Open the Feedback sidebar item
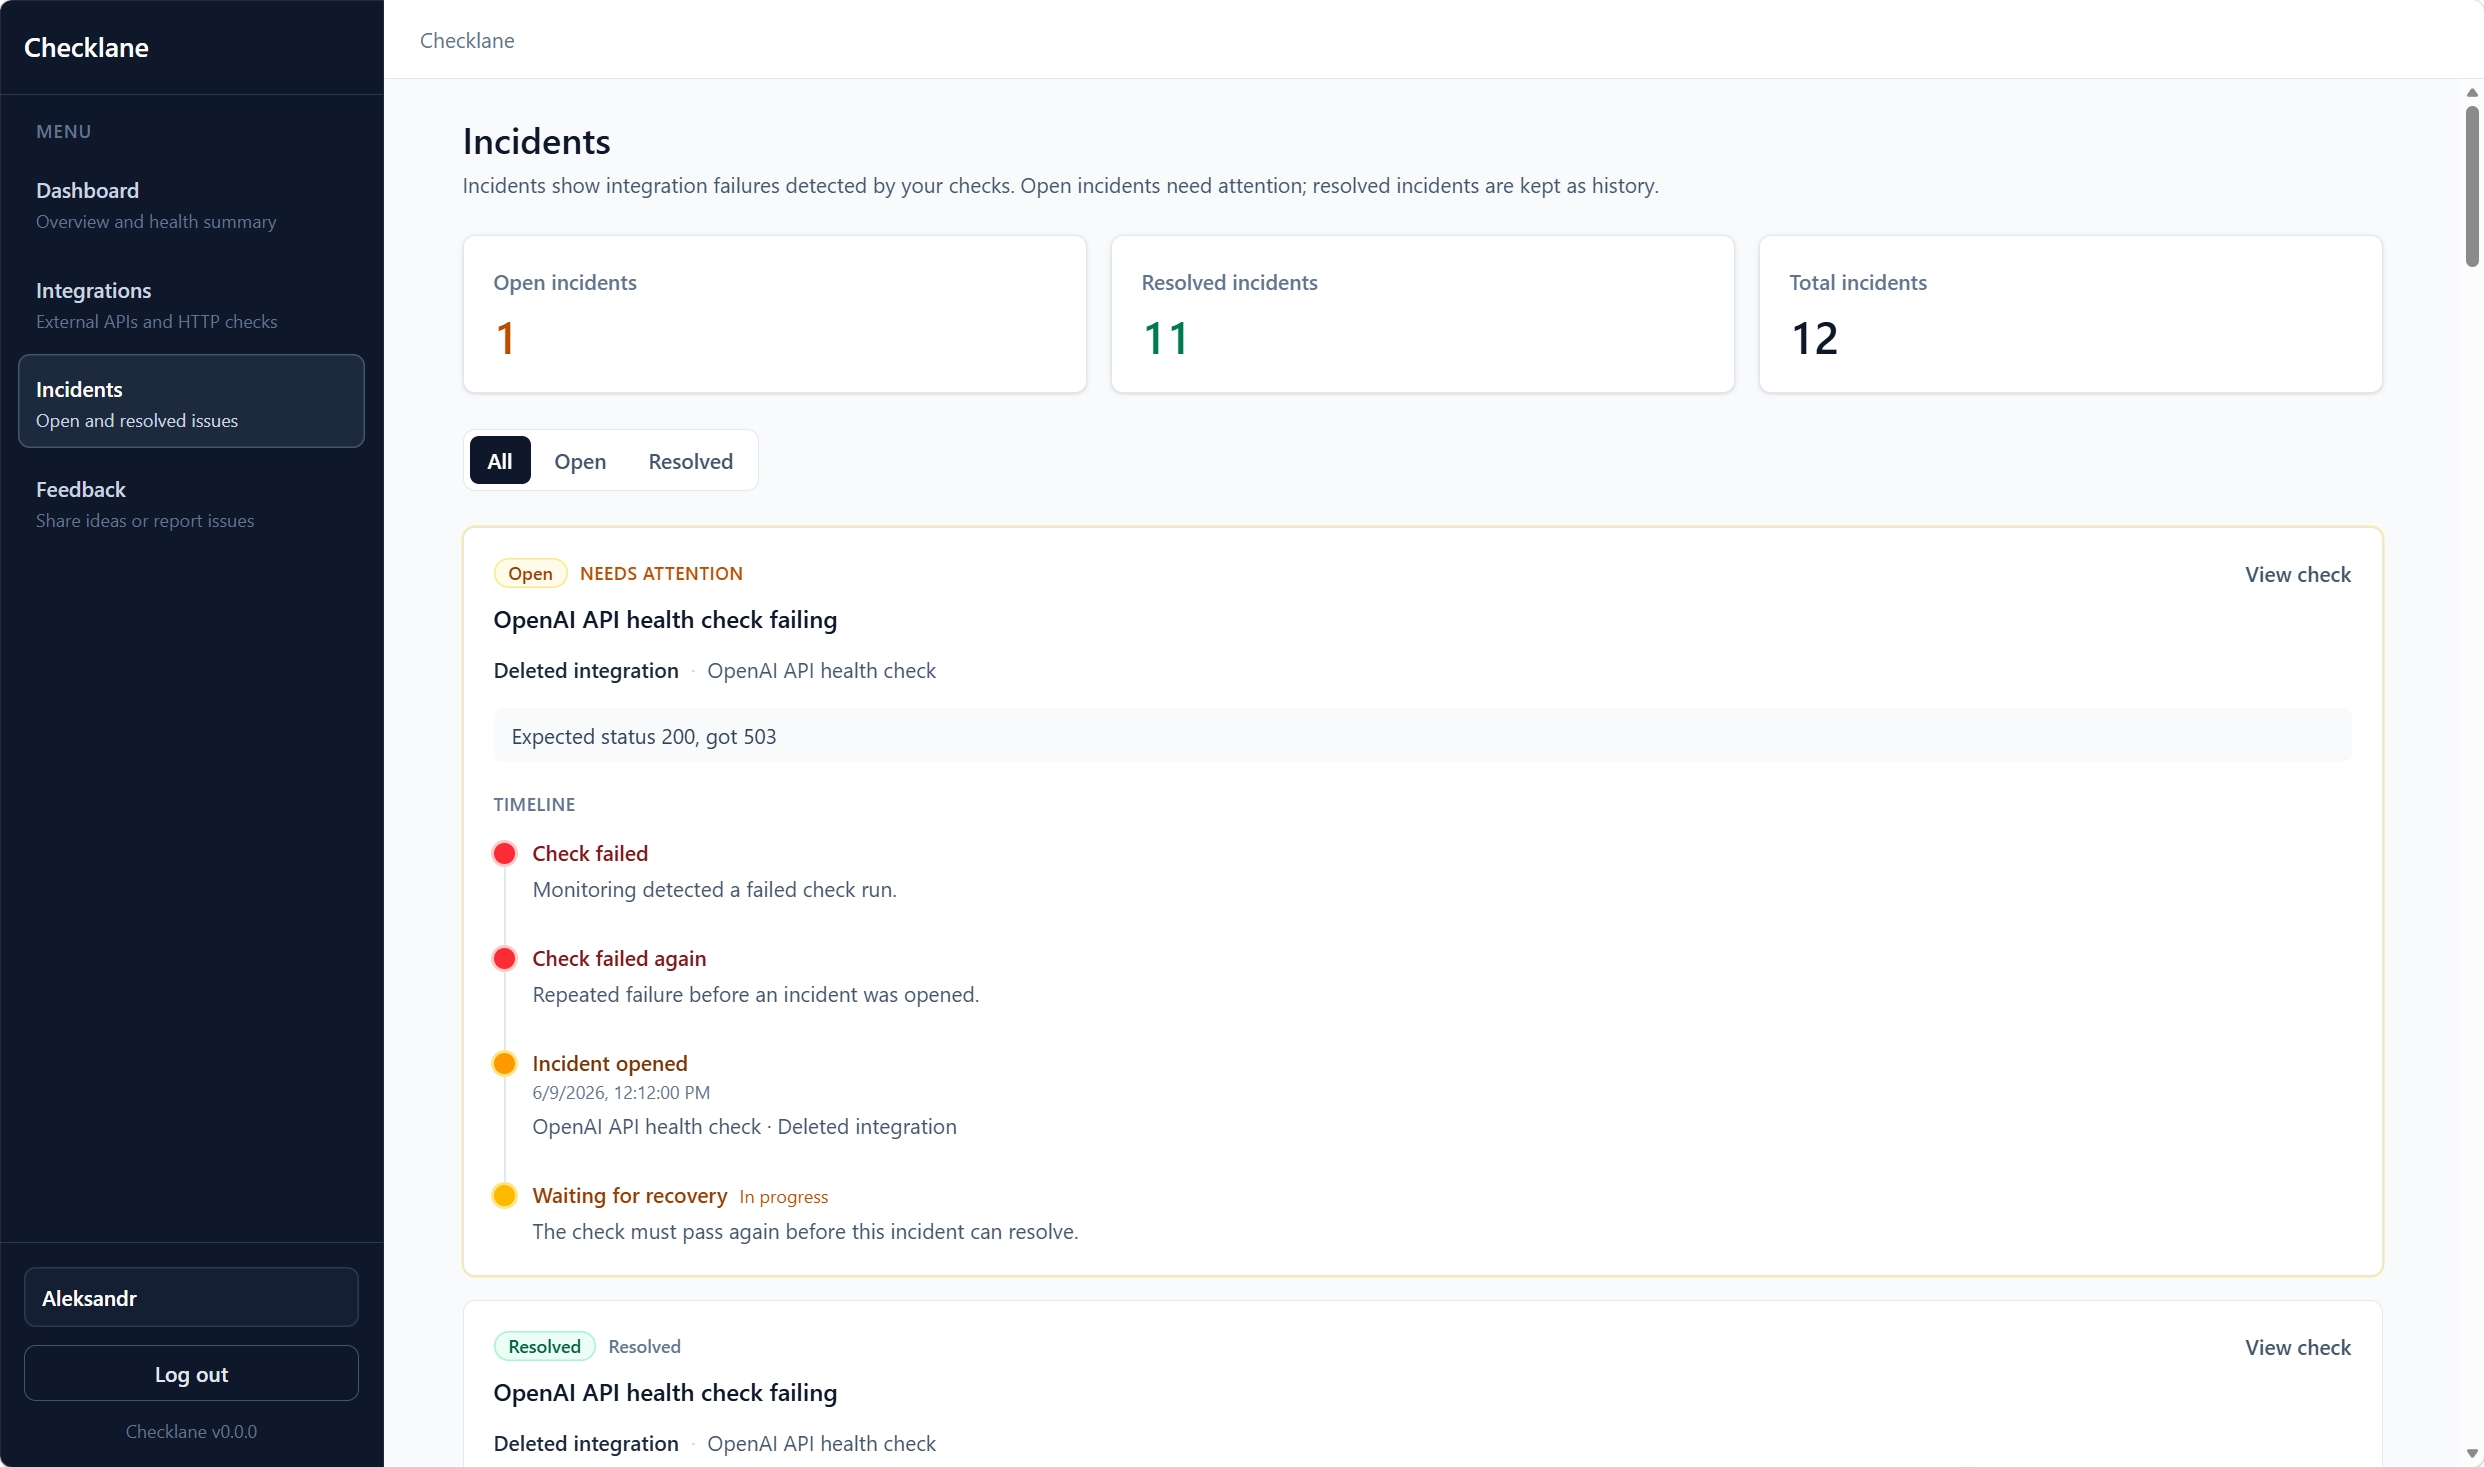The height and width of the screenshot is (1467, 2484). 191,504
